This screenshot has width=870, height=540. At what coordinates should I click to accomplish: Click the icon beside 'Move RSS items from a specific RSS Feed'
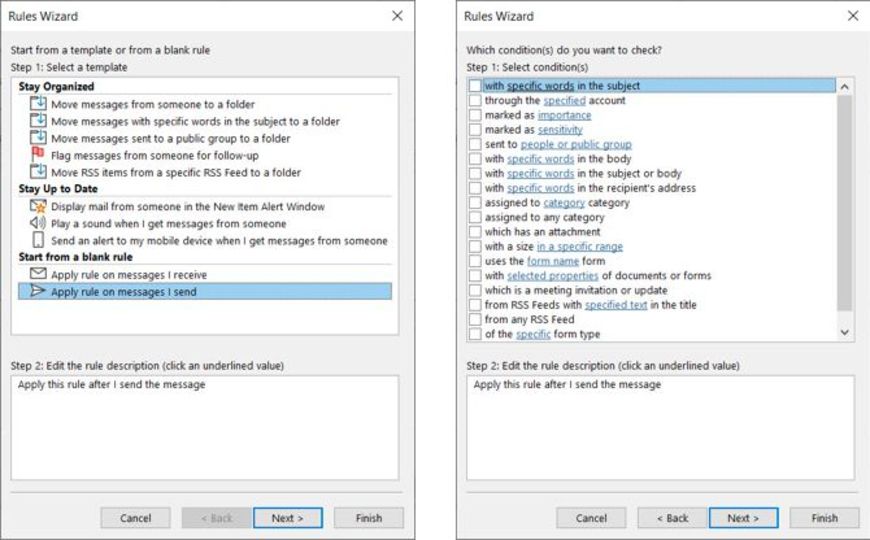(x=38, y=171)
